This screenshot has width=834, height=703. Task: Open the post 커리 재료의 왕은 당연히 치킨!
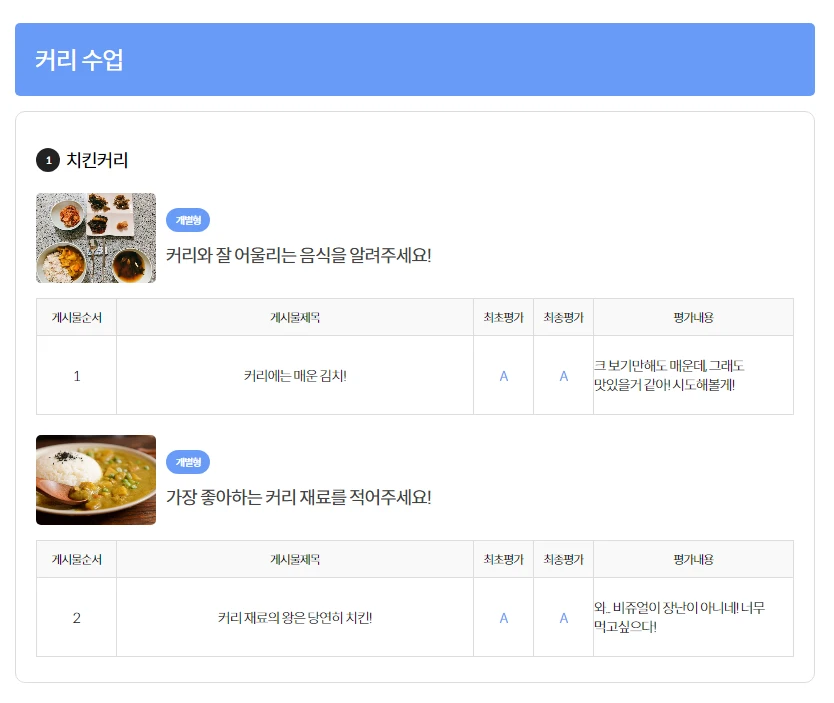pyautogui.click(x=295, y=618)
